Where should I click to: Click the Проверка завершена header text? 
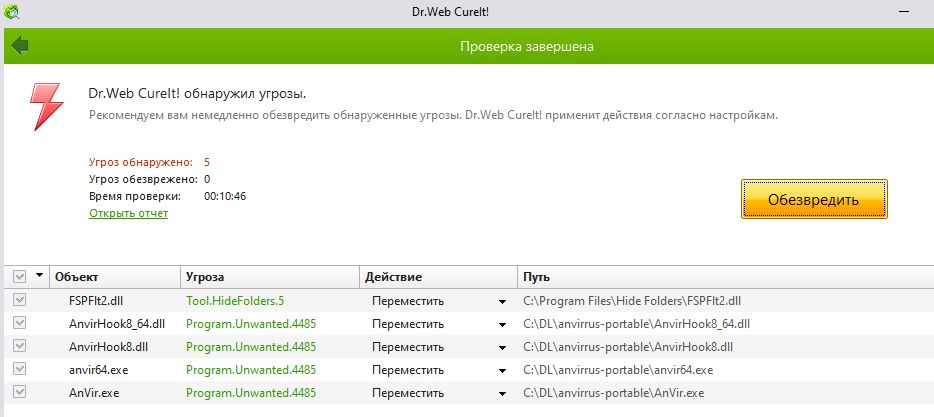point(527,46)
